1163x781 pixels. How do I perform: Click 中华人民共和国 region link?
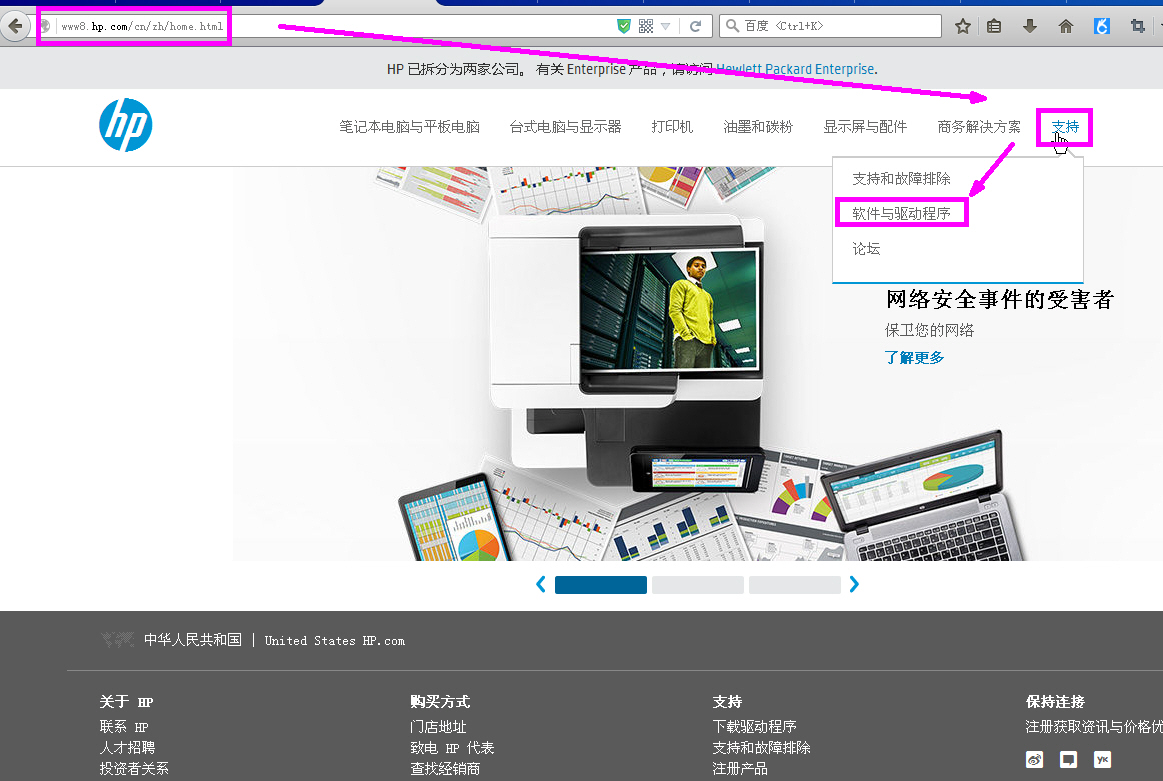click(193, 639)
